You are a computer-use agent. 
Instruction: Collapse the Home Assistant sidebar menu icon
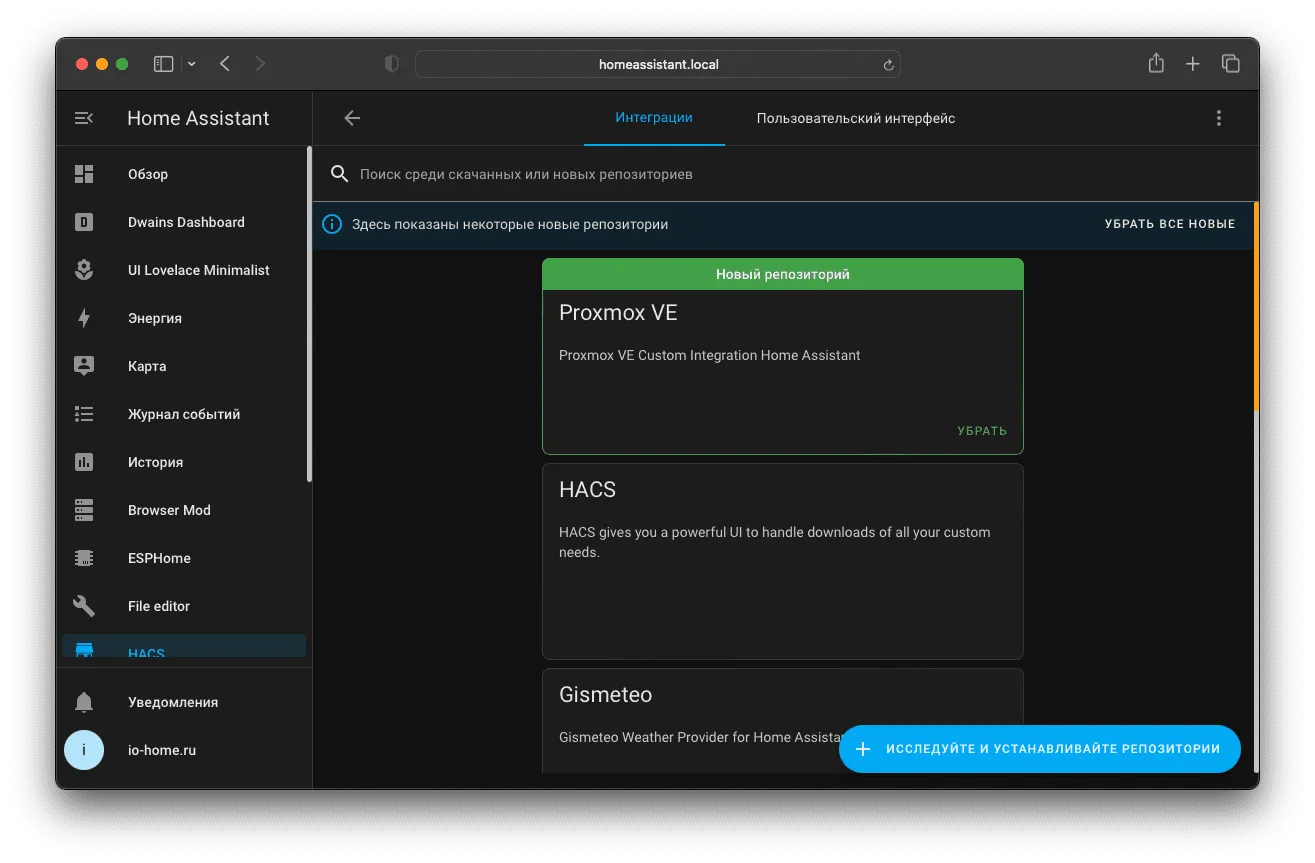pyautogui.click(x=84, y=118)
